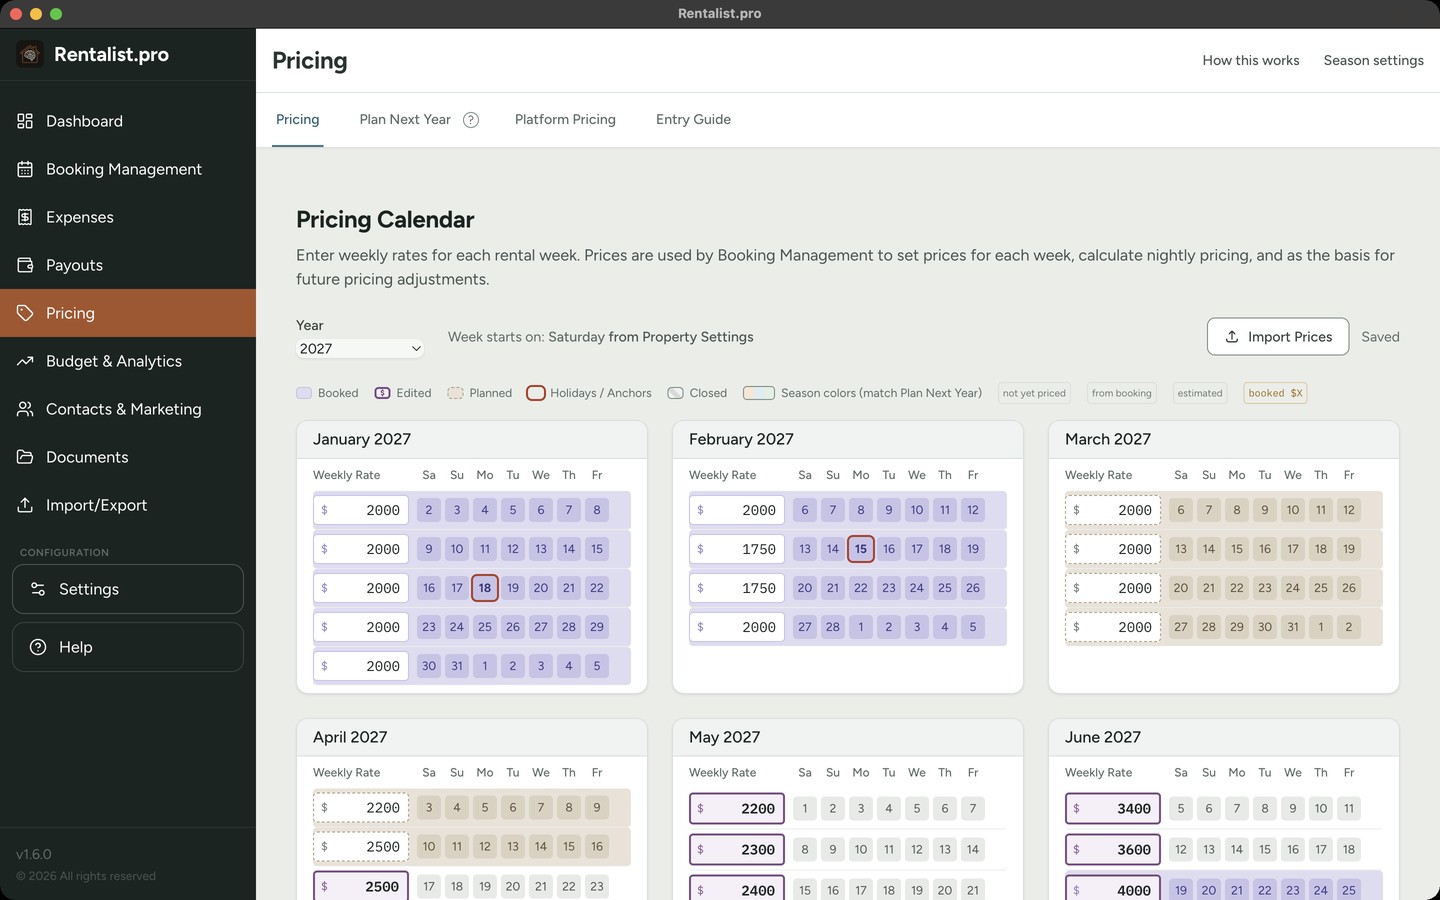Image resolution: width=1440 pixels, height=900 pixels.
Task: Open the Help button in sidebar
Action: (128, 647)
